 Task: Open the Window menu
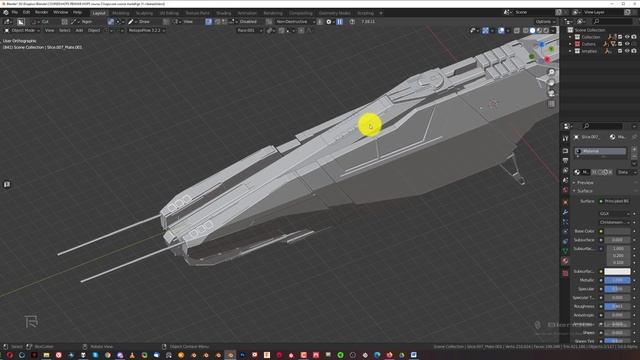(x=60, y=12)
